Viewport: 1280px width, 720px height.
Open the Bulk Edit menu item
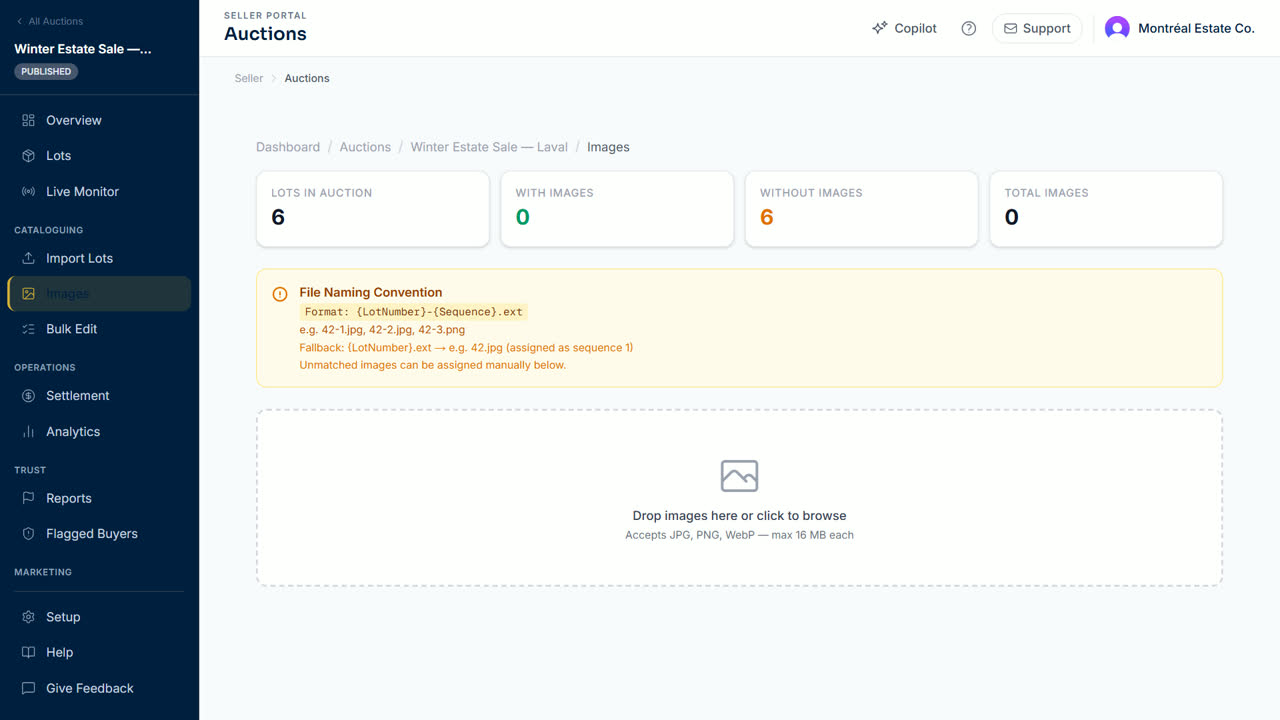[x=99, y=329]
